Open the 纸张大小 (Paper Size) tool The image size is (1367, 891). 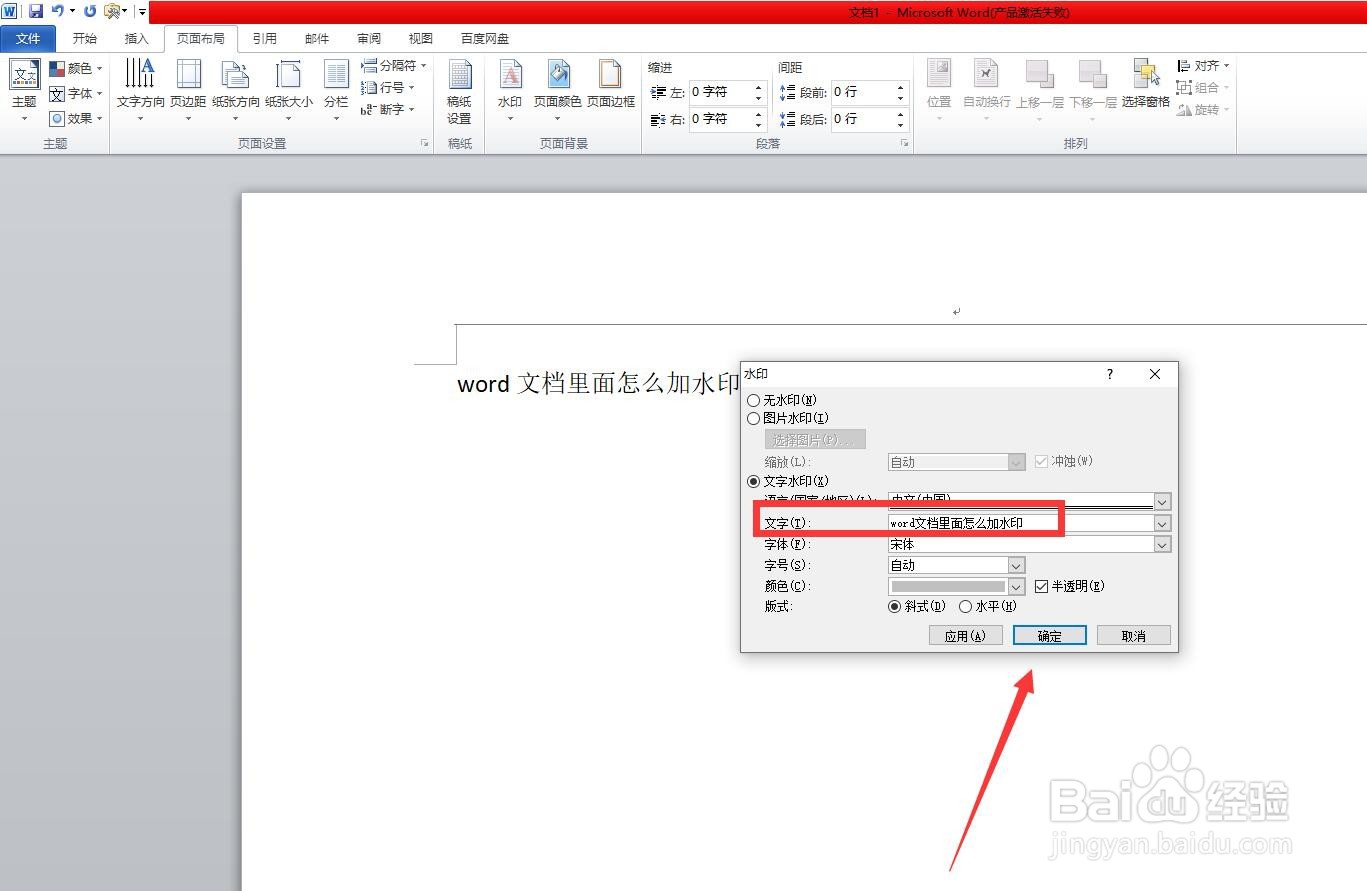(x=289, y=88)
